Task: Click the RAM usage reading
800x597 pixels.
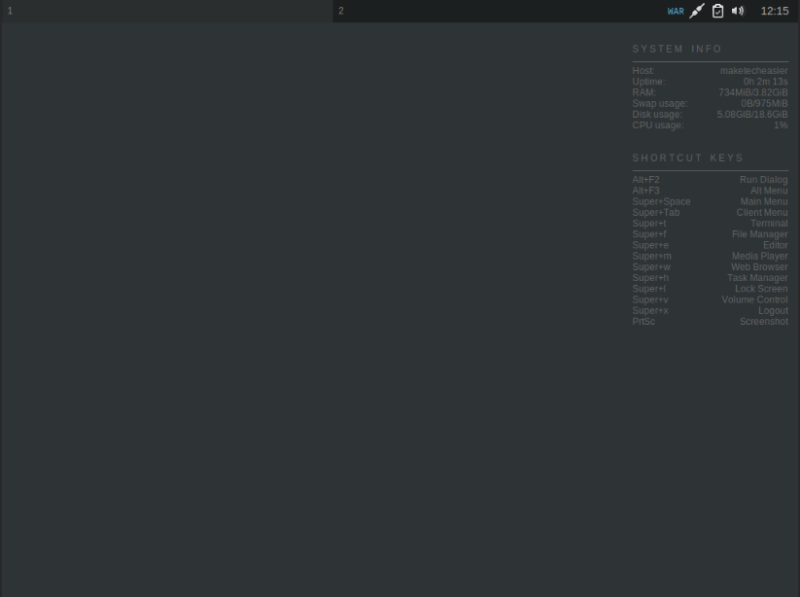Action: point(752,92)
